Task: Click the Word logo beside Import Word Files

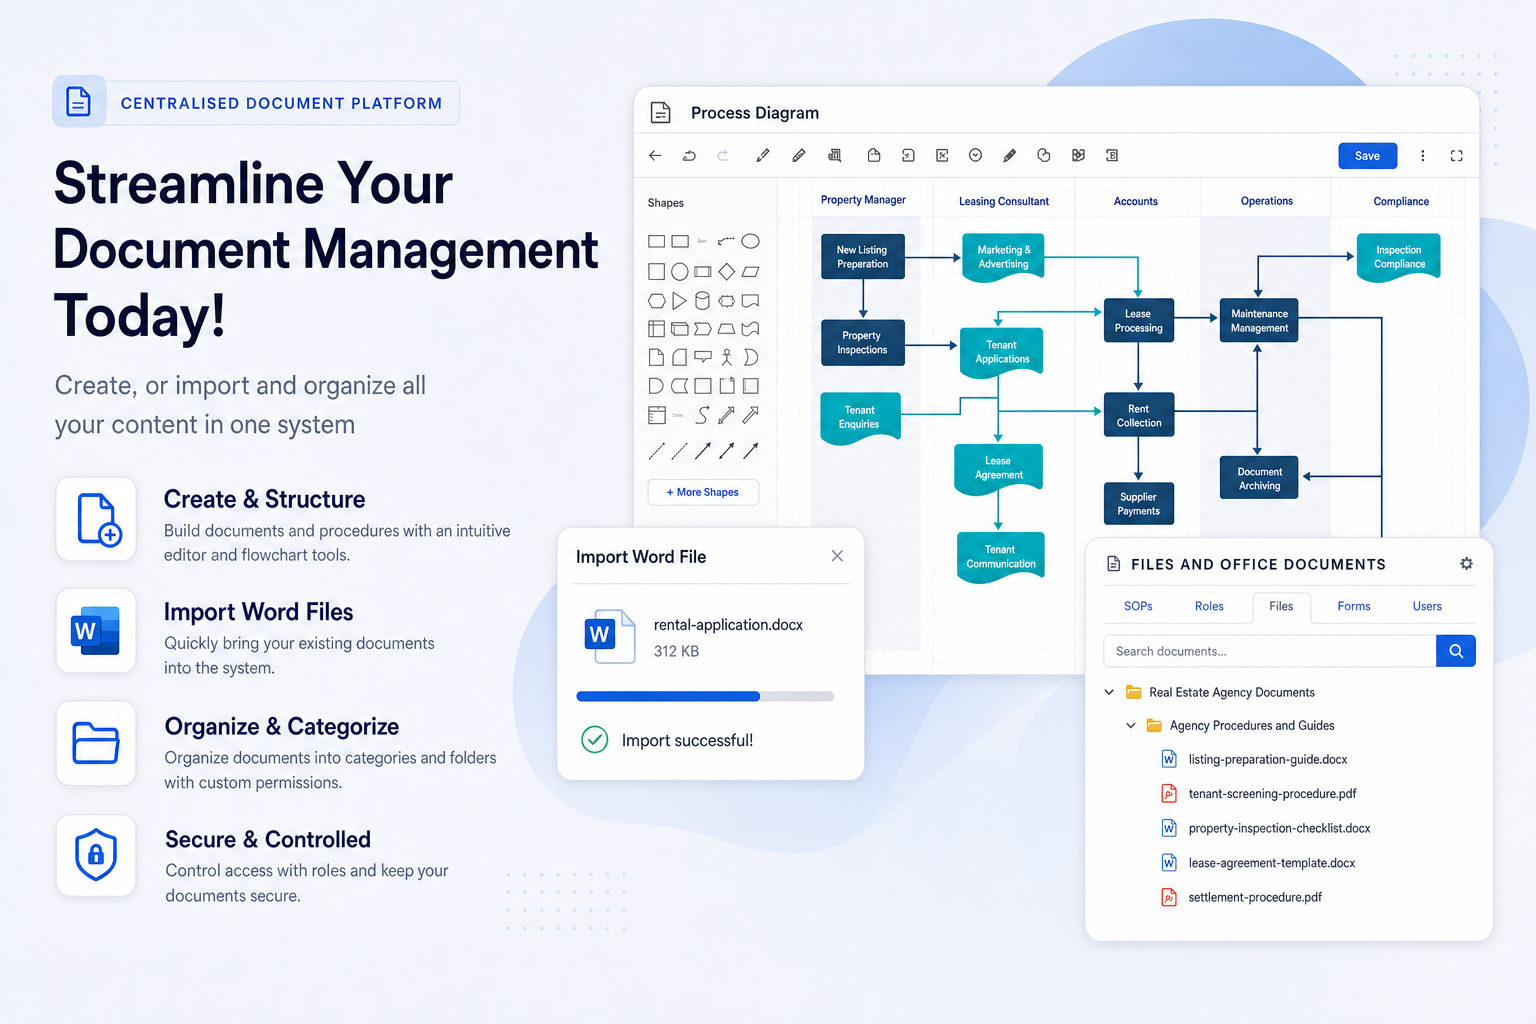Action: pos(96,631)
